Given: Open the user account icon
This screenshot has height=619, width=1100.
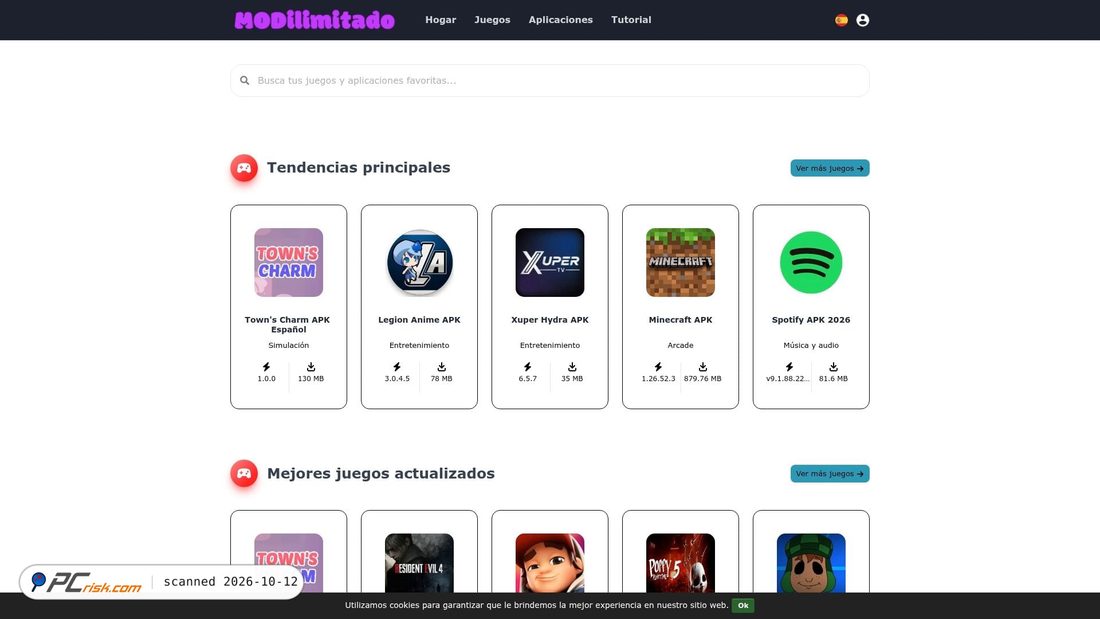Looking at the screenshot, I should tap(863, 20).
